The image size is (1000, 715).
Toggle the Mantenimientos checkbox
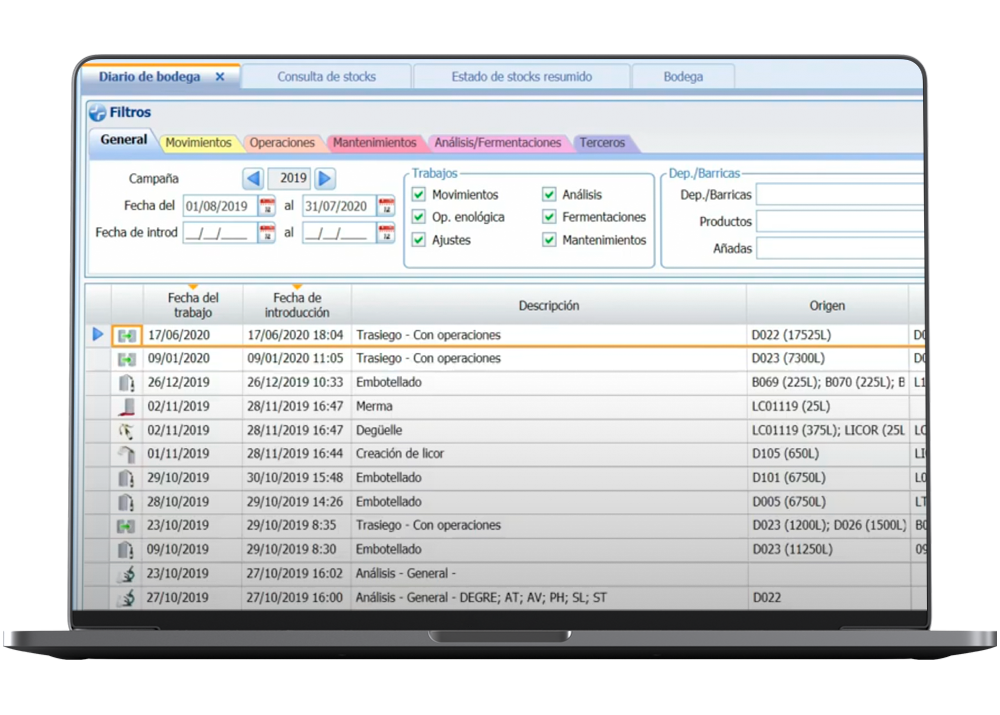point(548,240)
